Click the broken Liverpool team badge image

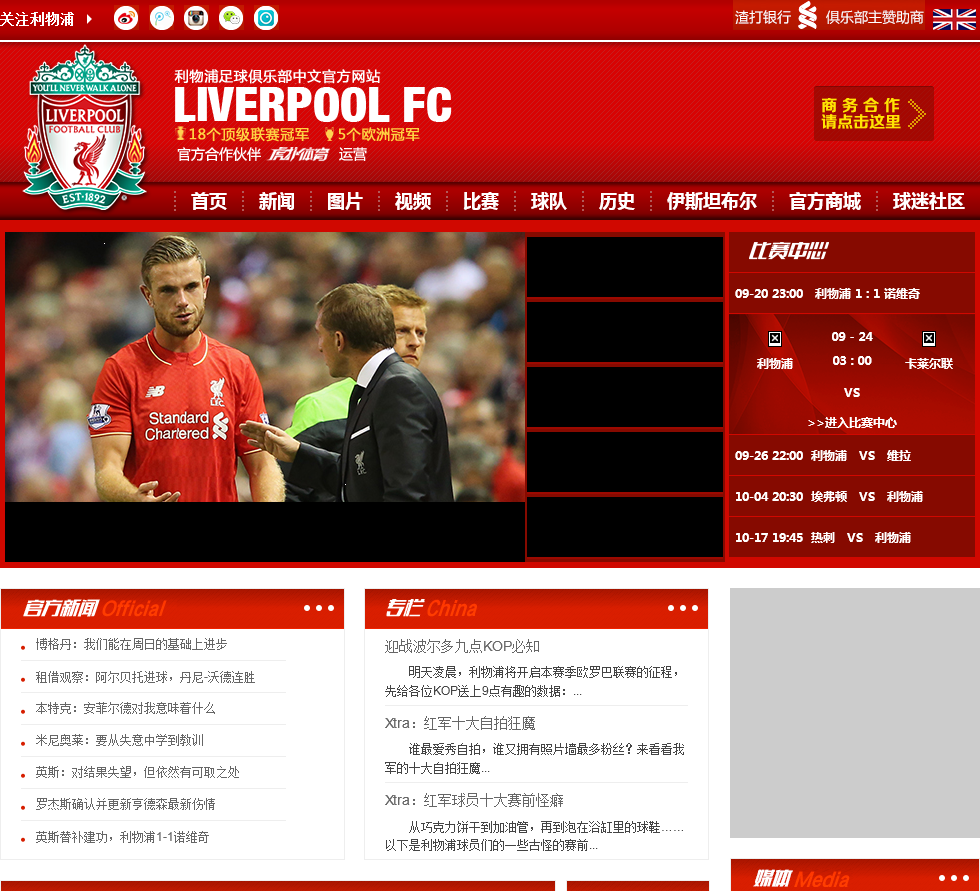(775, 339)
